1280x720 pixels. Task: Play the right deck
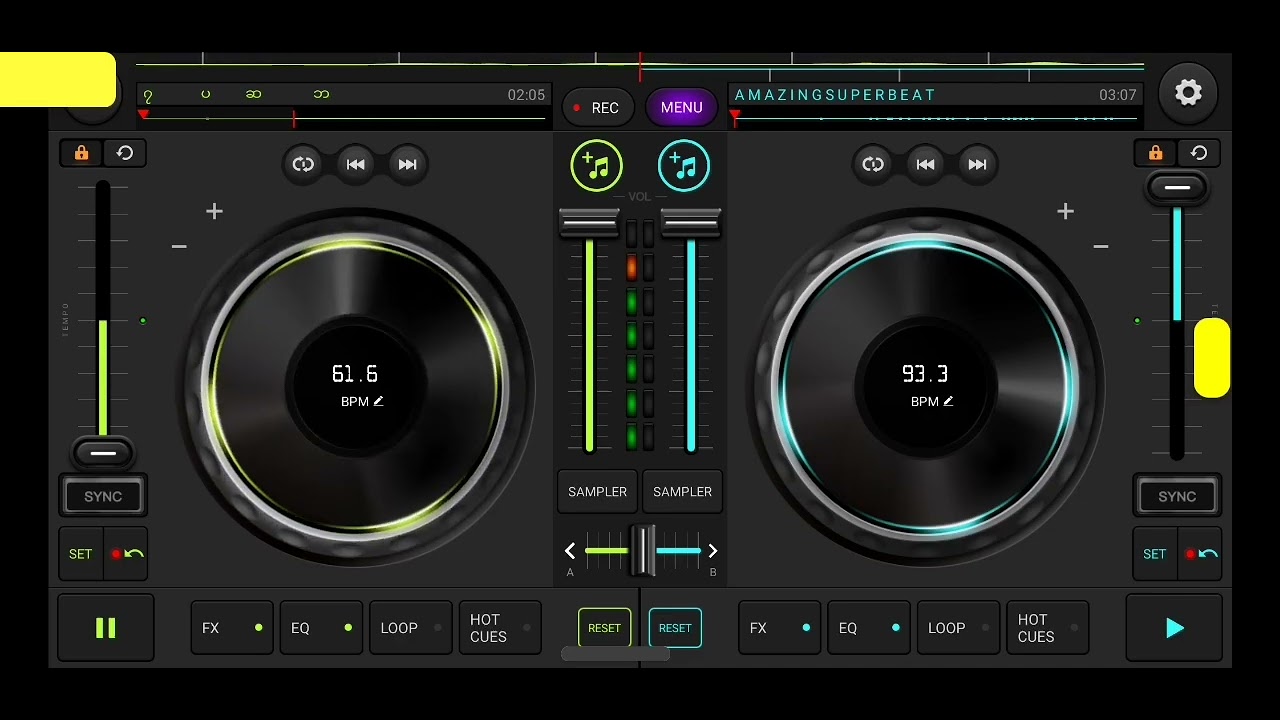[x=1174, y=628]
